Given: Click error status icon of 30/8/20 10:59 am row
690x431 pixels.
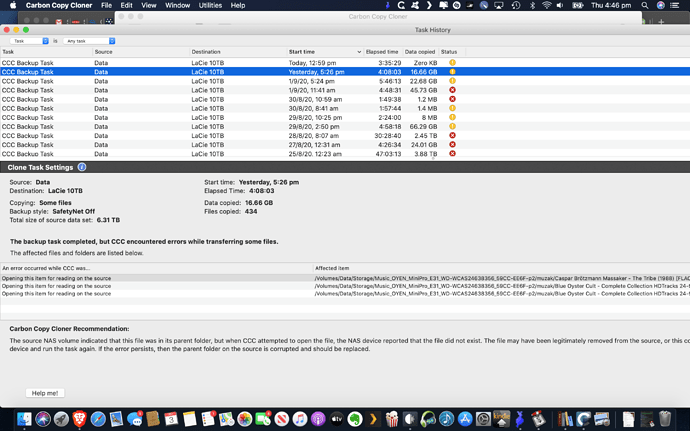Looking at the screenshot, I should 452,99.
